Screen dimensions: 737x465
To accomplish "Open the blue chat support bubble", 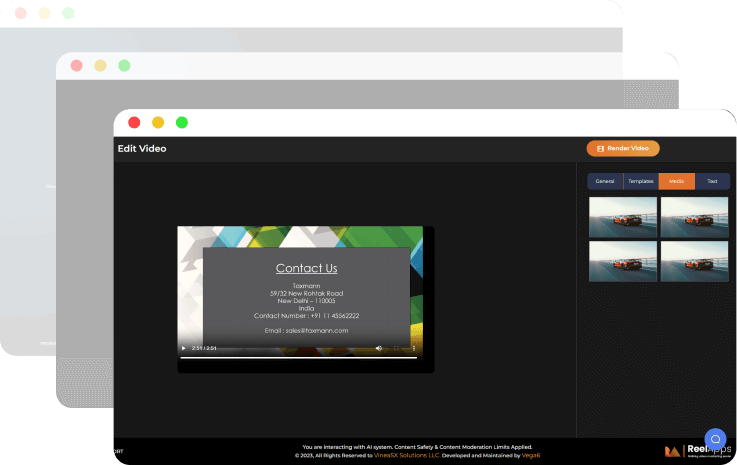I will click(715, 439).
